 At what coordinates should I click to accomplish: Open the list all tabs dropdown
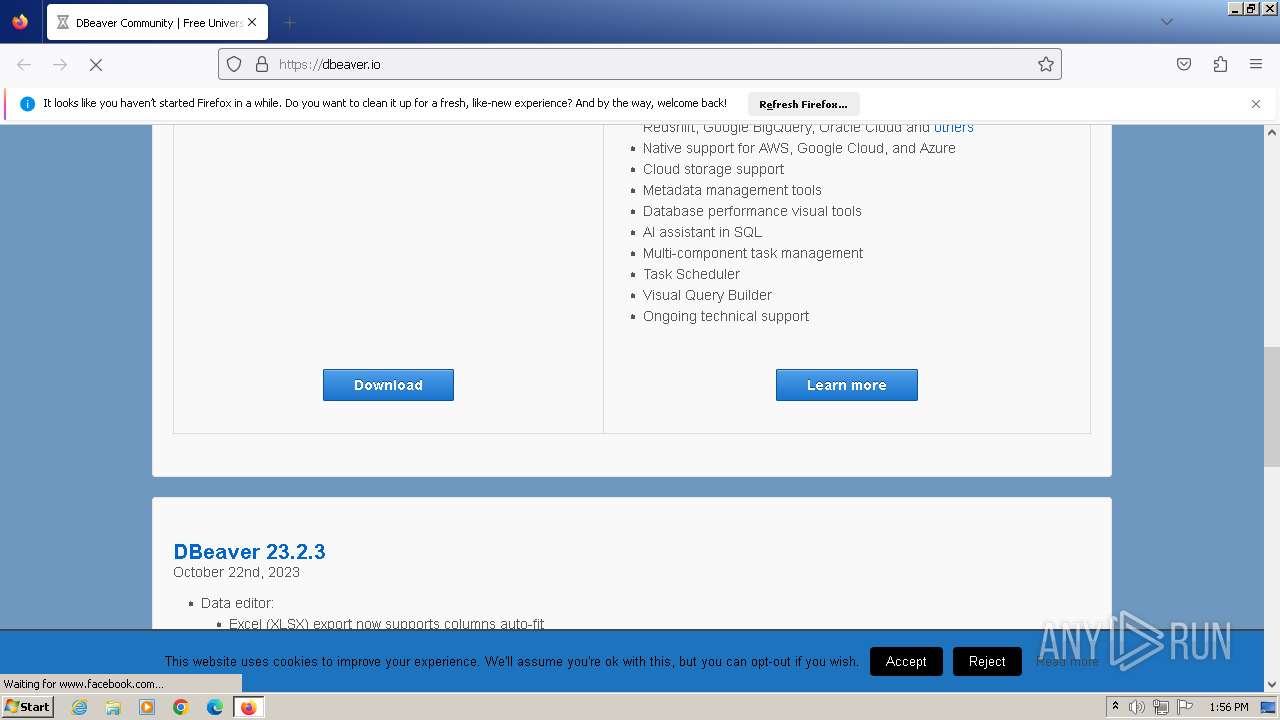[x=1166, y=22]
